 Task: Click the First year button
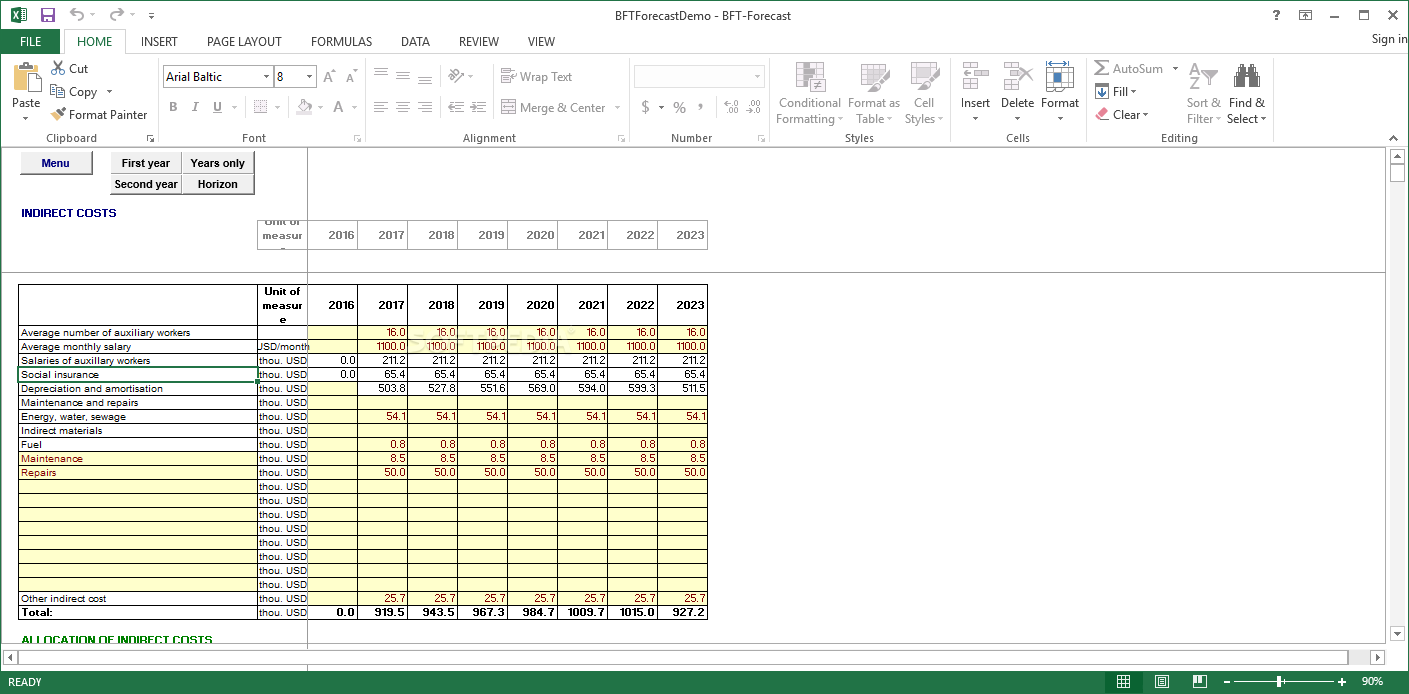(146, 163)
